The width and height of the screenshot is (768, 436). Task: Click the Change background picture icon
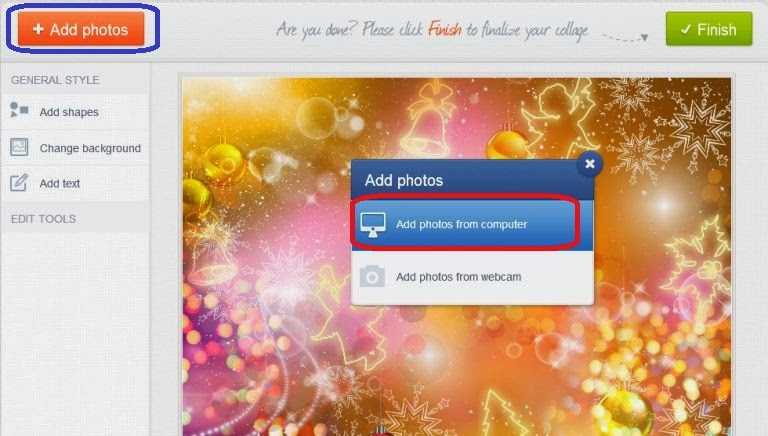[x=19, y=147]
